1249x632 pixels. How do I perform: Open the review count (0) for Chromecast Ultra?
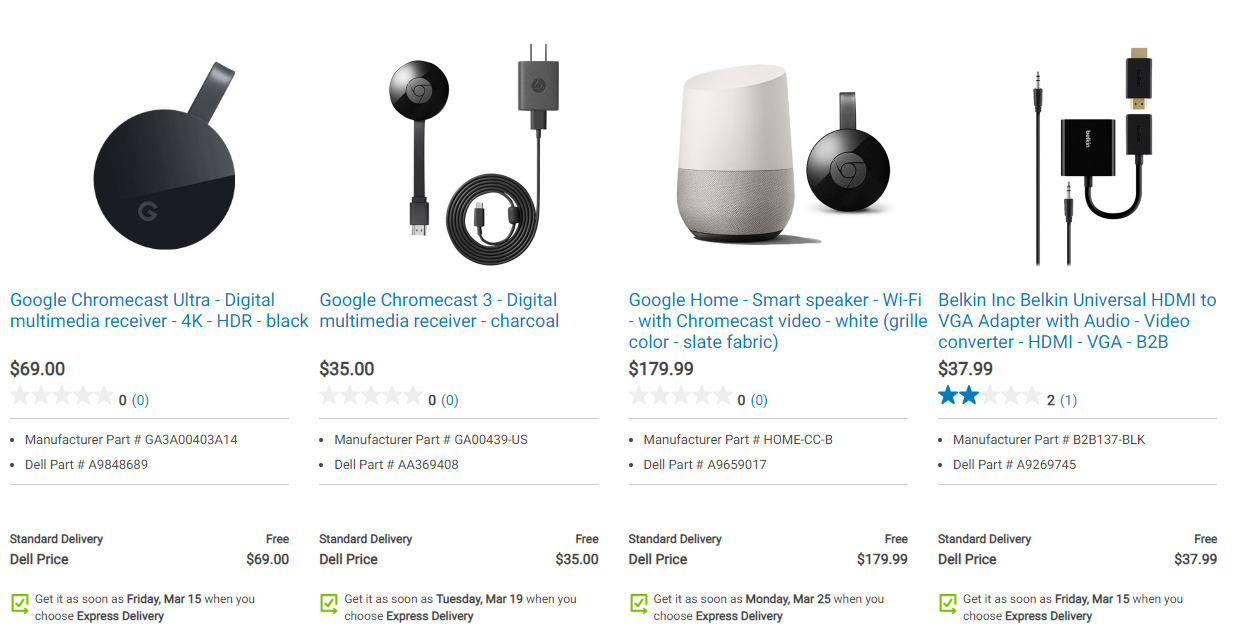(140, 400)
